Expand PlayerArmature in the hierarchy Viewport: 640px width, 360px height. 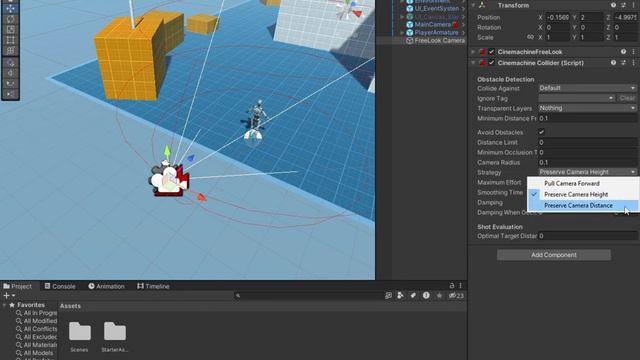pyautogui.click(x=402, y=32)
